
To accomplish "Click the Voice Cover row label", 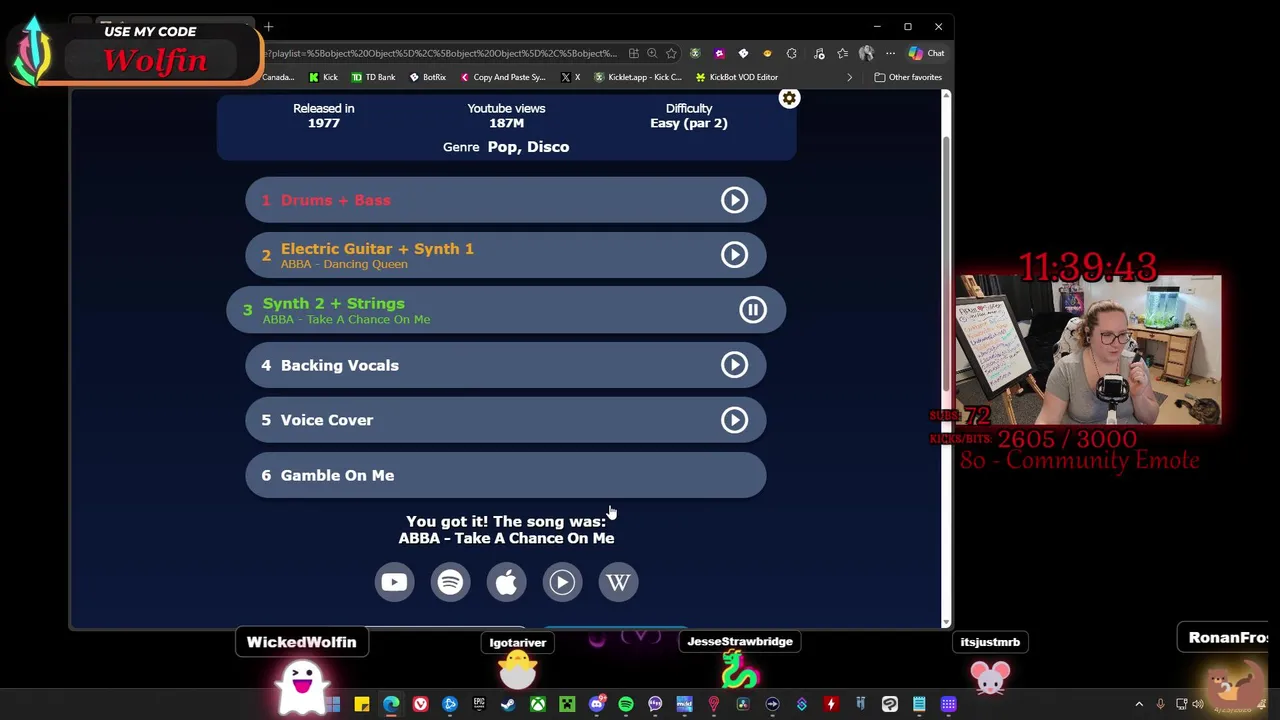I will click(326, 420).
